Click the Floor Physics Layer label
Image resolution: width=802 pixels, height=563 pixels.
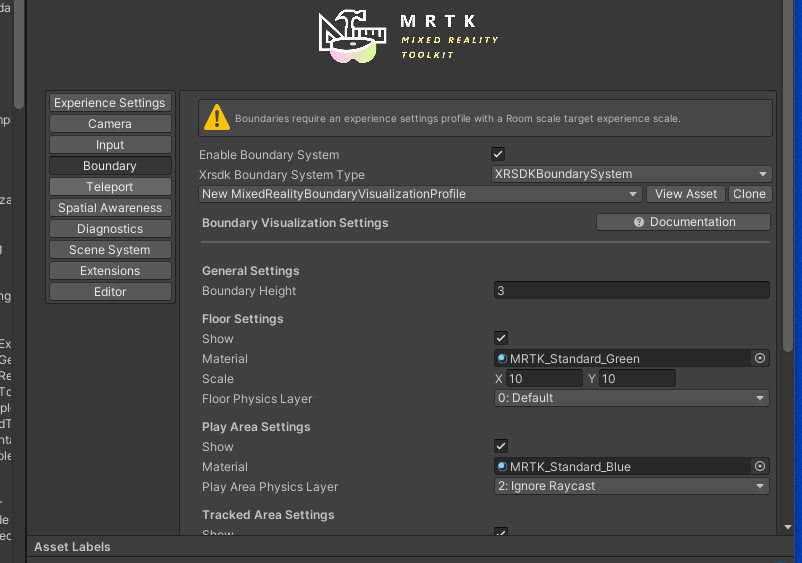click(257, 398)
